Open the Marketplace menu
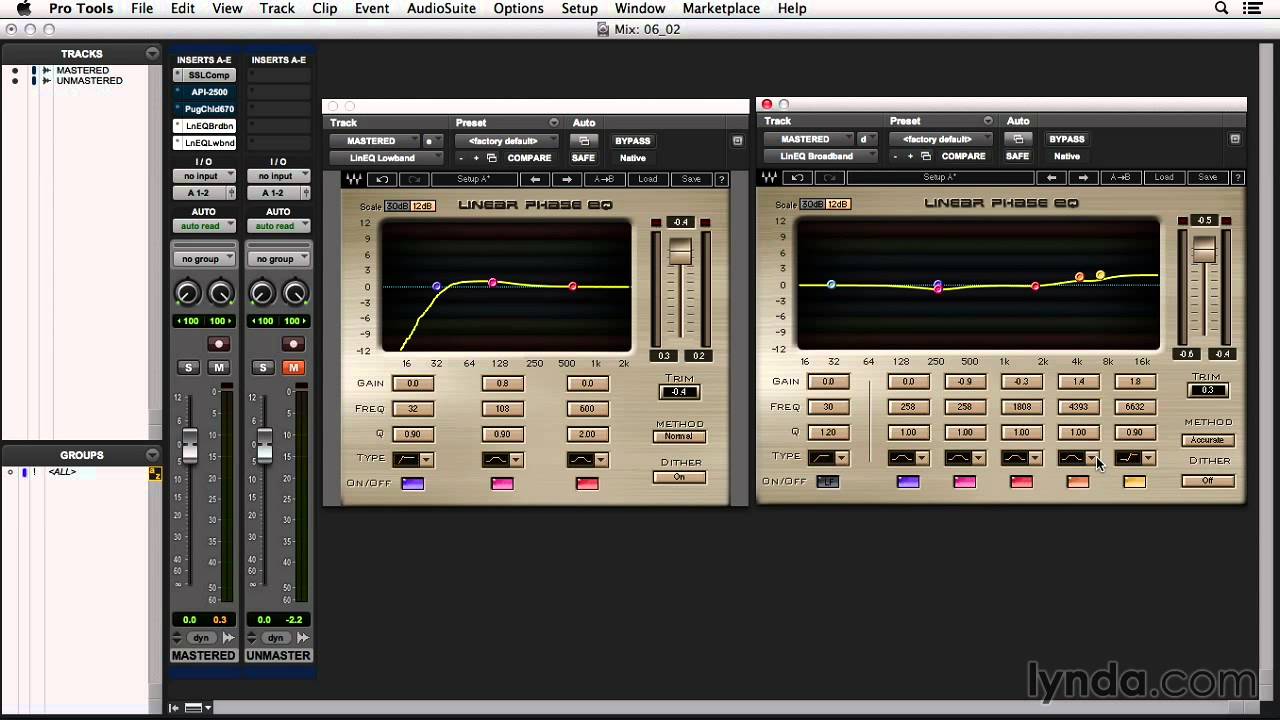 point(721,8)
